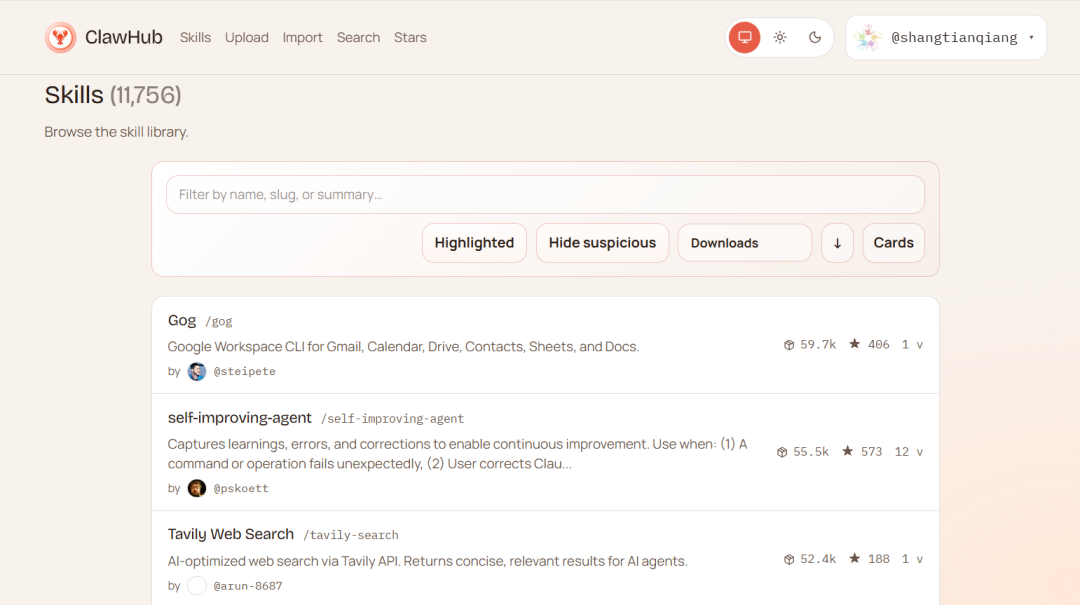Click the ClawHub lobster logo icon
This screenshot has height=605, width=1080.
point(61,37)
